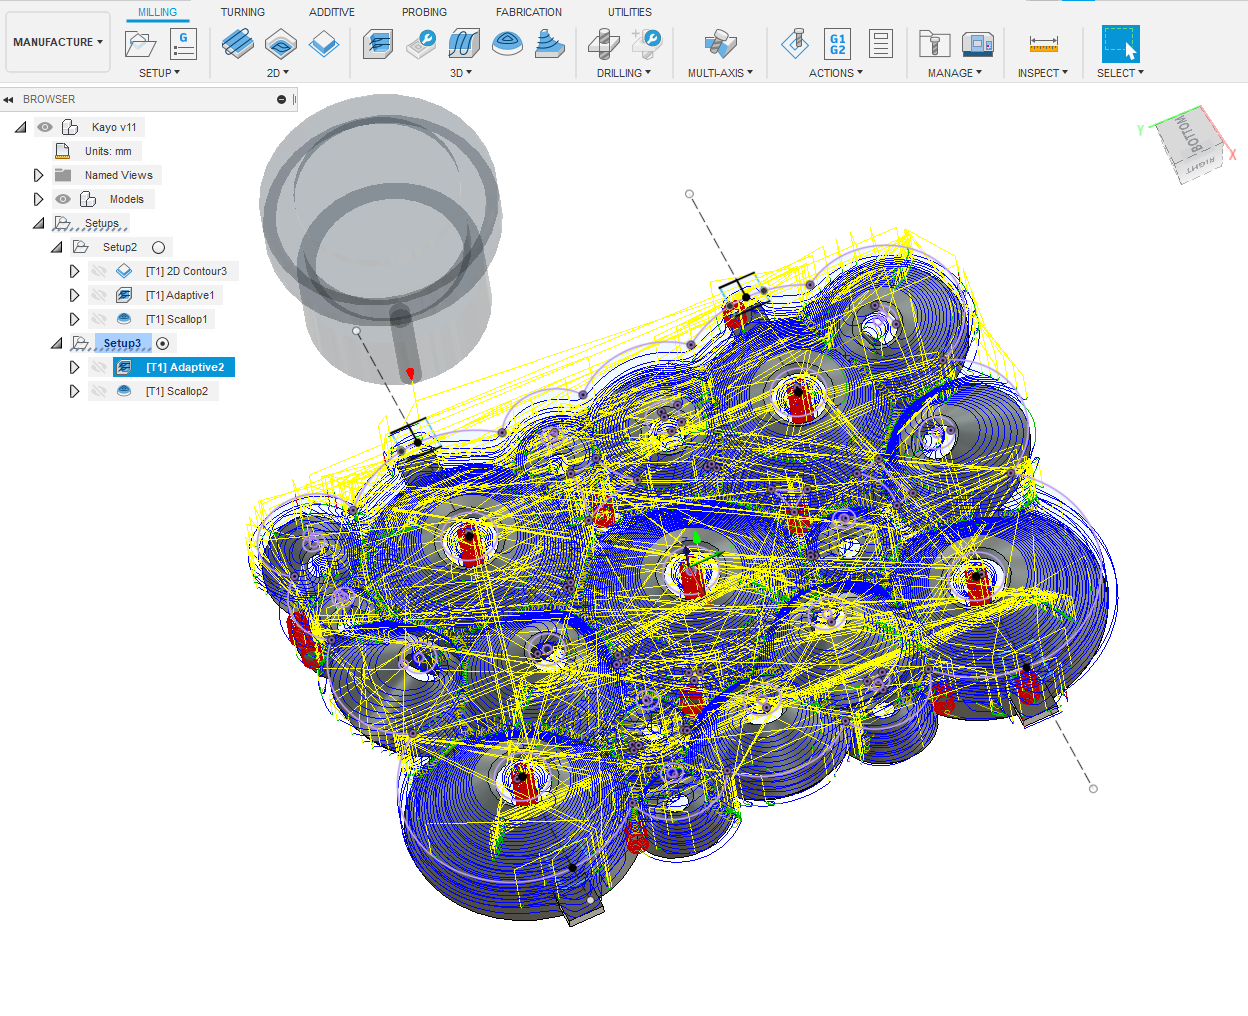Open the FABRICATION tab
Screen dimensions: 1248x1016
(528, 12)
